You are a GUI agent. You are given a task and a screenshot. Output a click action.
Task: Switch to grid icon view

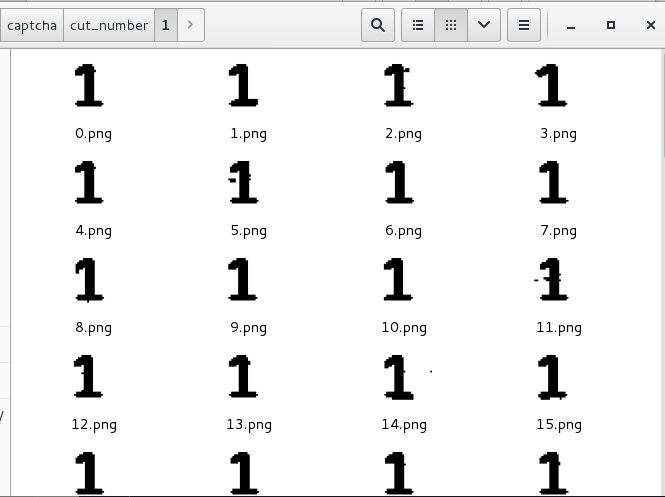pos(451,25)
